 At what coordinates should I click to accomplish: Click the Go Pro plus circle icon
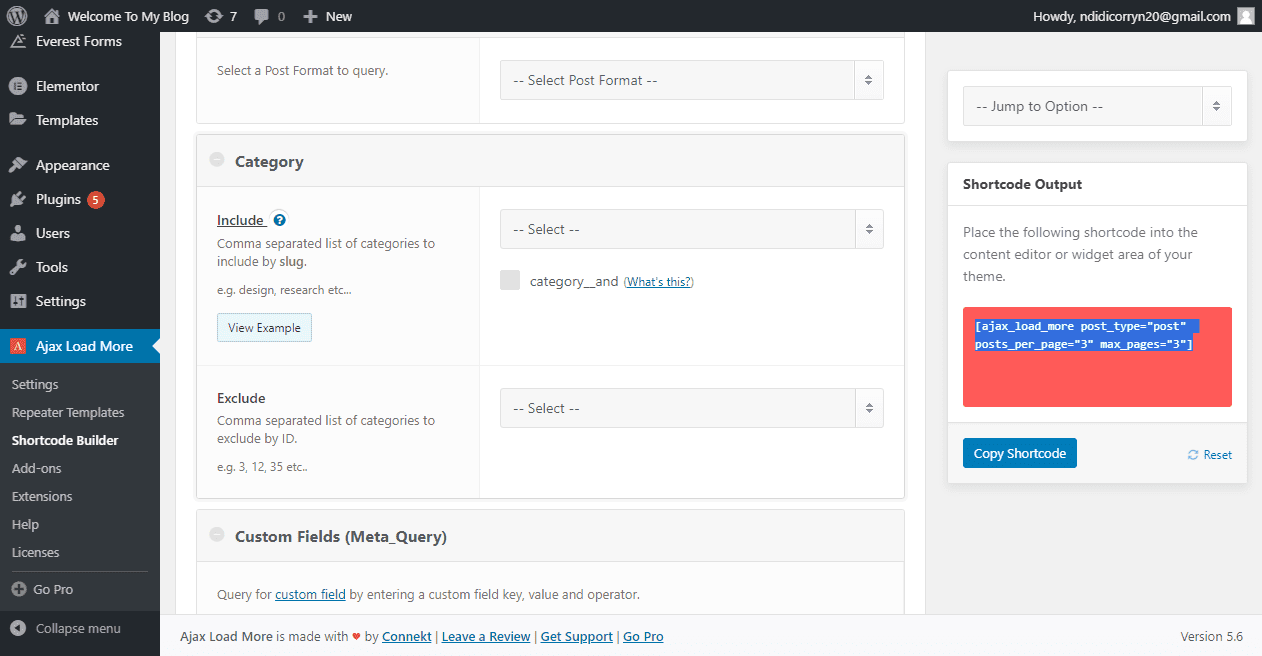point(19,589)
